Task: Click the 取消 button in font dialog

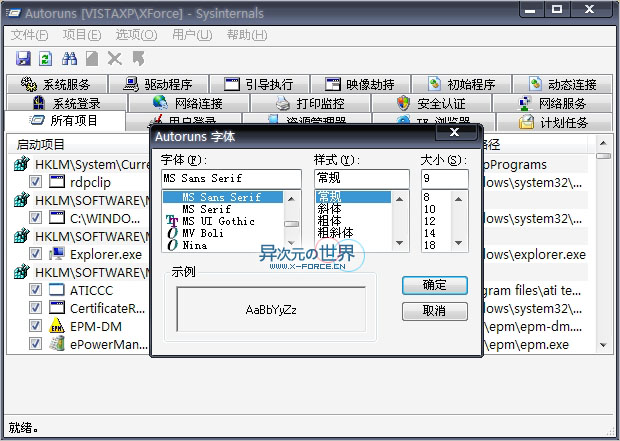Action: 435,311
